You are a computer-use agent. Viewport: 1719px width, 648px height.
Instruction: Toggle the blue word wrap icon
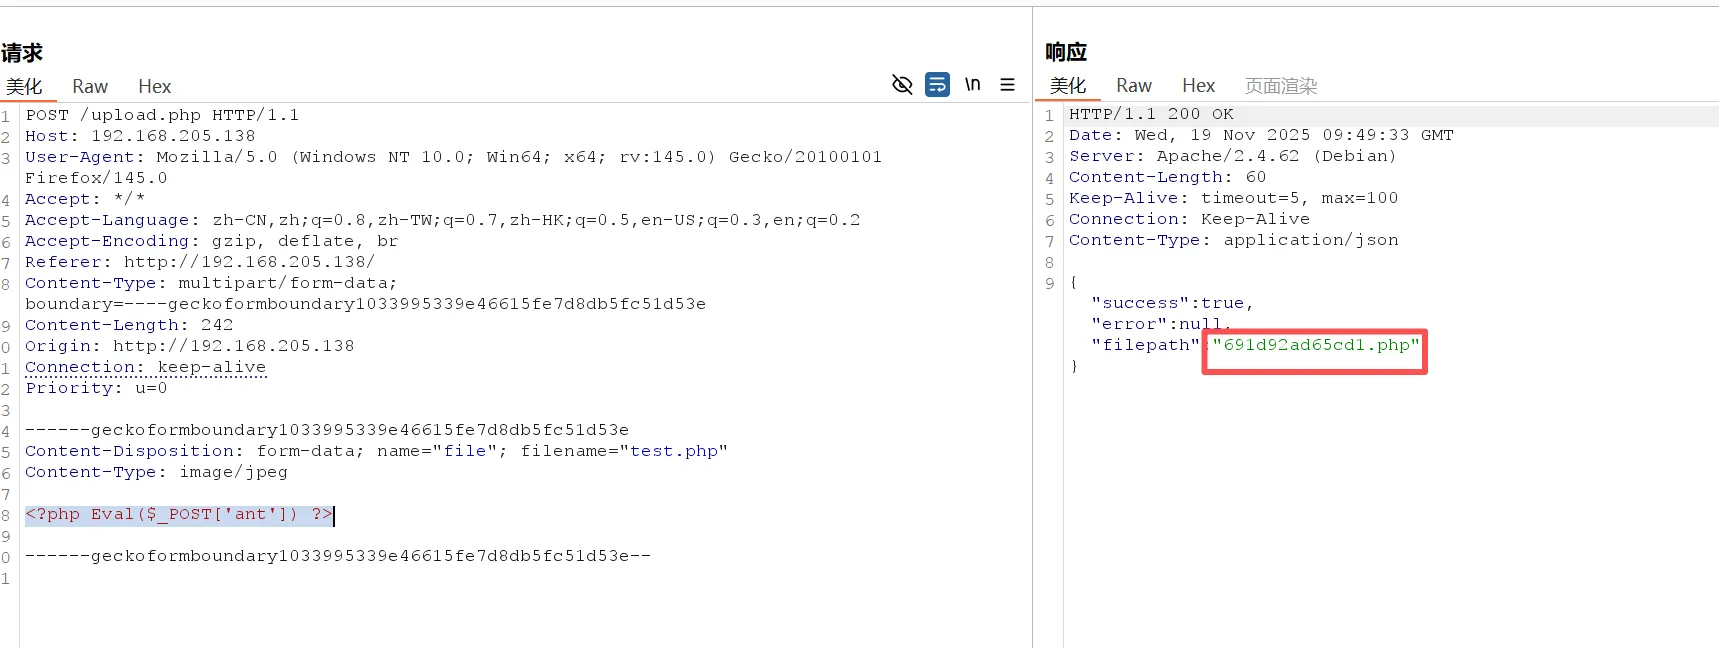(937, 85)
